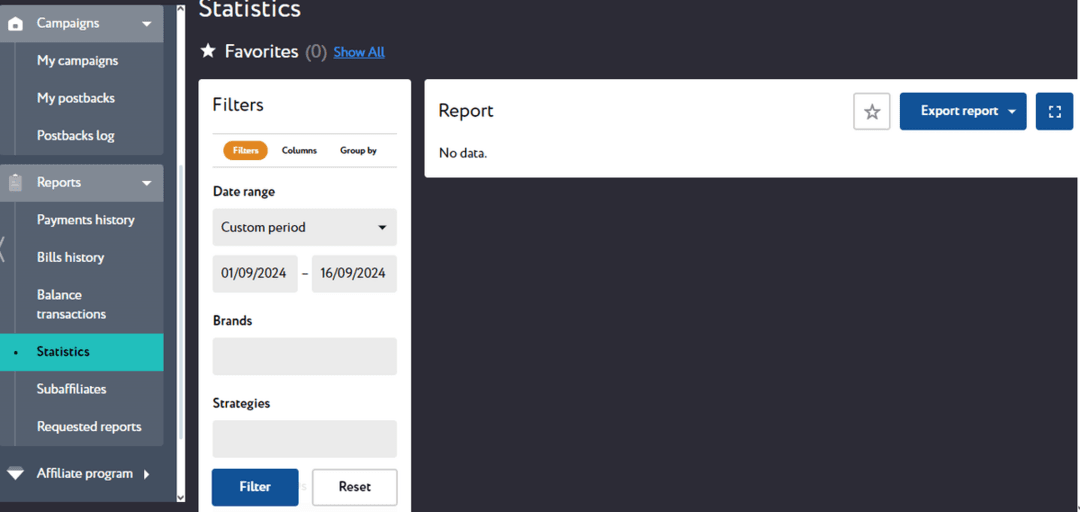Open the Export report dropdown
Viewport: 1080px width, 512px height.
point(962,112)
